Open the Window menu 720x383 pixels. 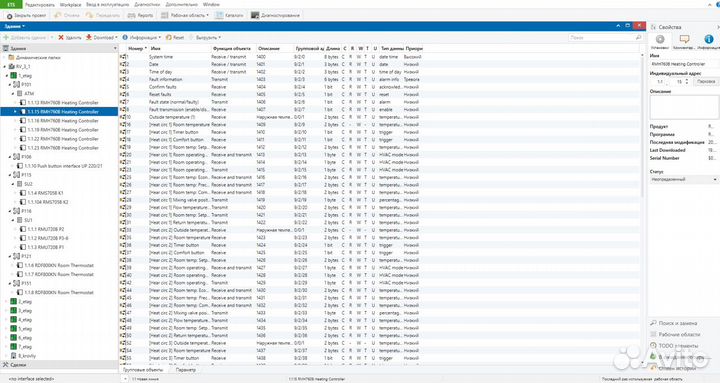coord(211,4)
